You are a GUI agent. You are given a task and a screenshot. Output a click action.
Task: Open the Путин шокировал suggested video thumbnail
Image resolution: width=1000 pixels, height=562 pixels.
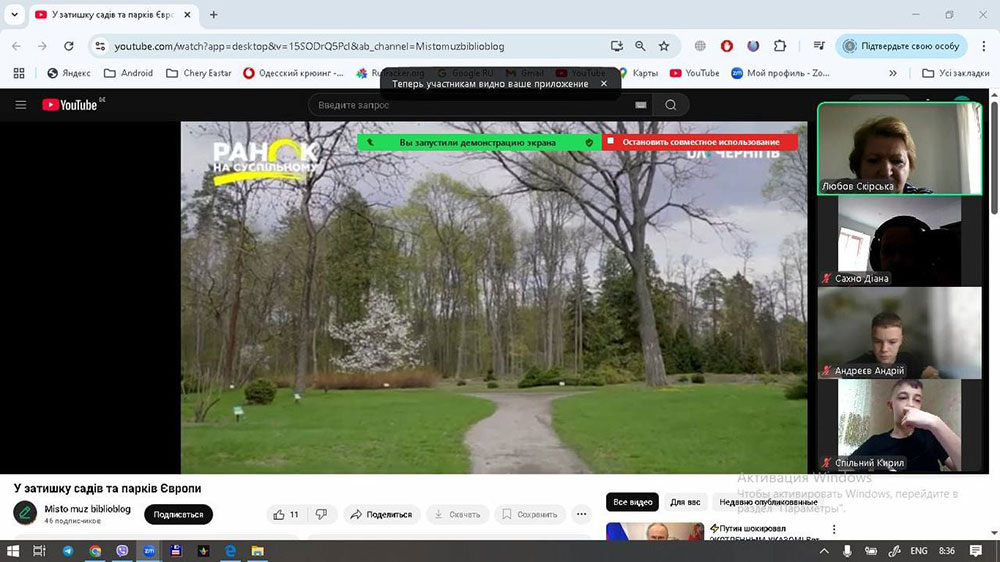coord(655,531)
